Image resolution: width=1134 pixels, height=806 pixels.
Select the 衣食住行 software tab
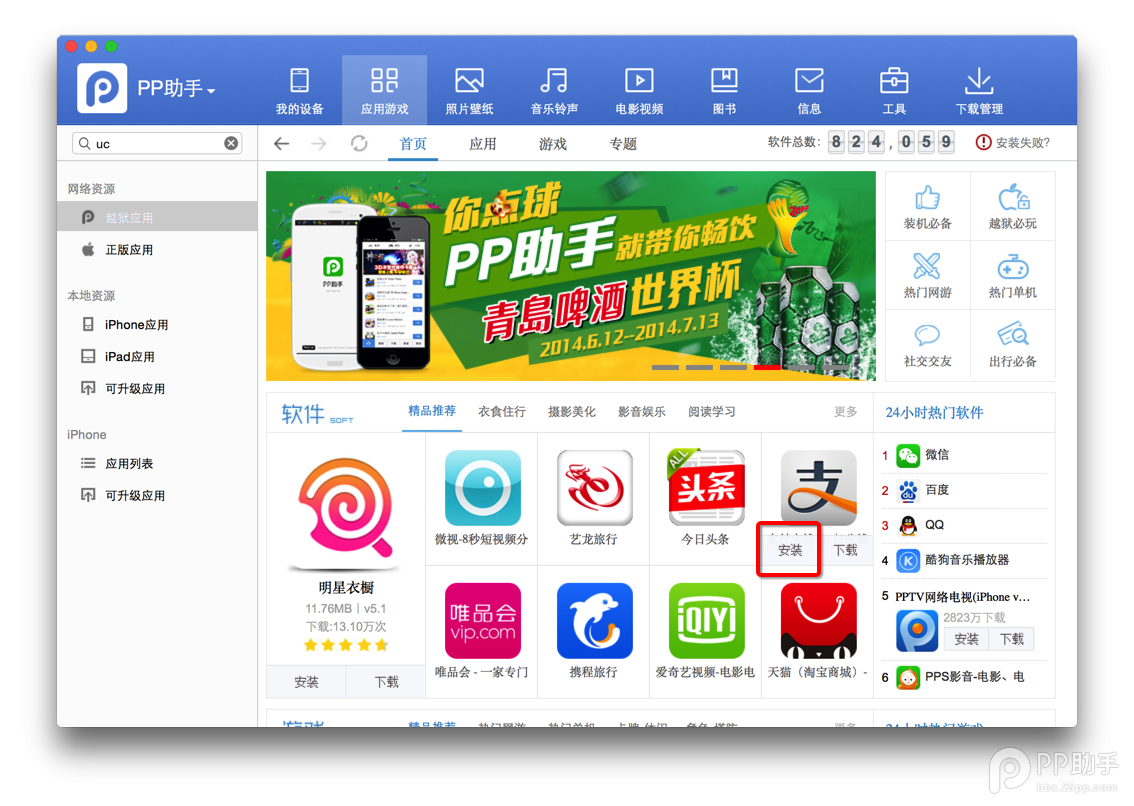(x=501, y=411)
